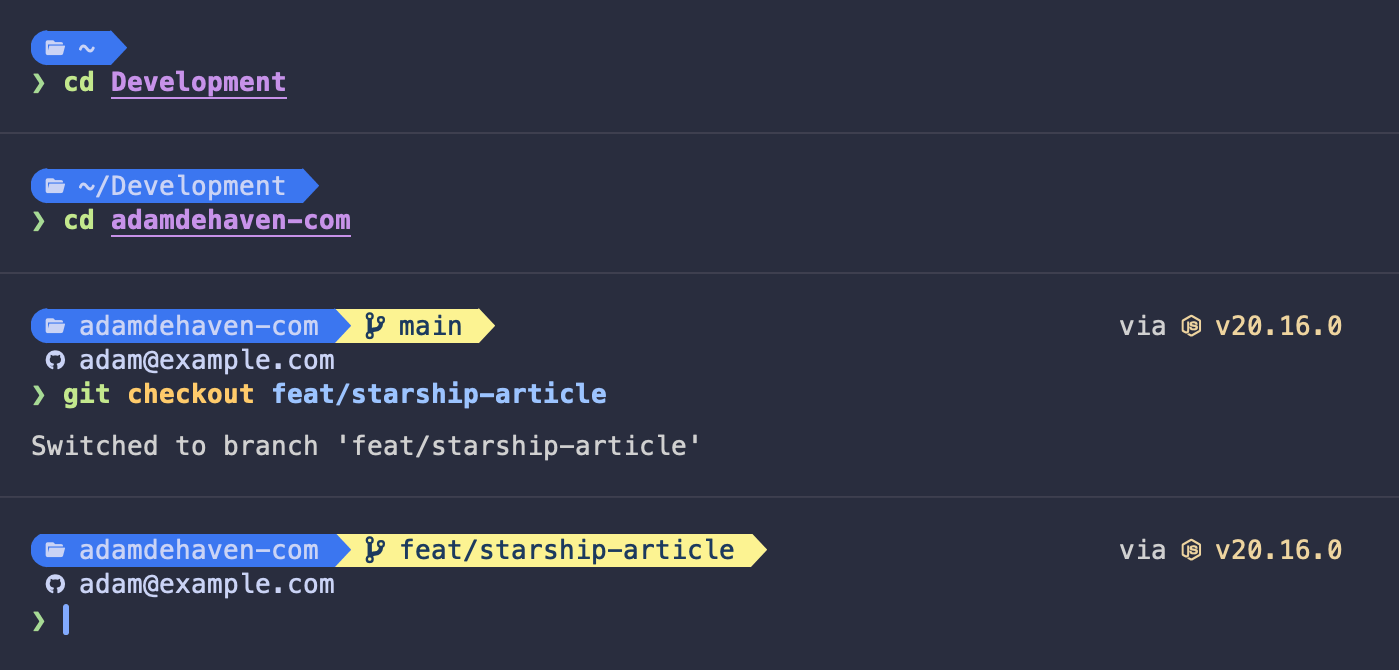Open the underlined Development path
Image resolution: width=1399 pixels, height=670 pixels.
(198, 82)
